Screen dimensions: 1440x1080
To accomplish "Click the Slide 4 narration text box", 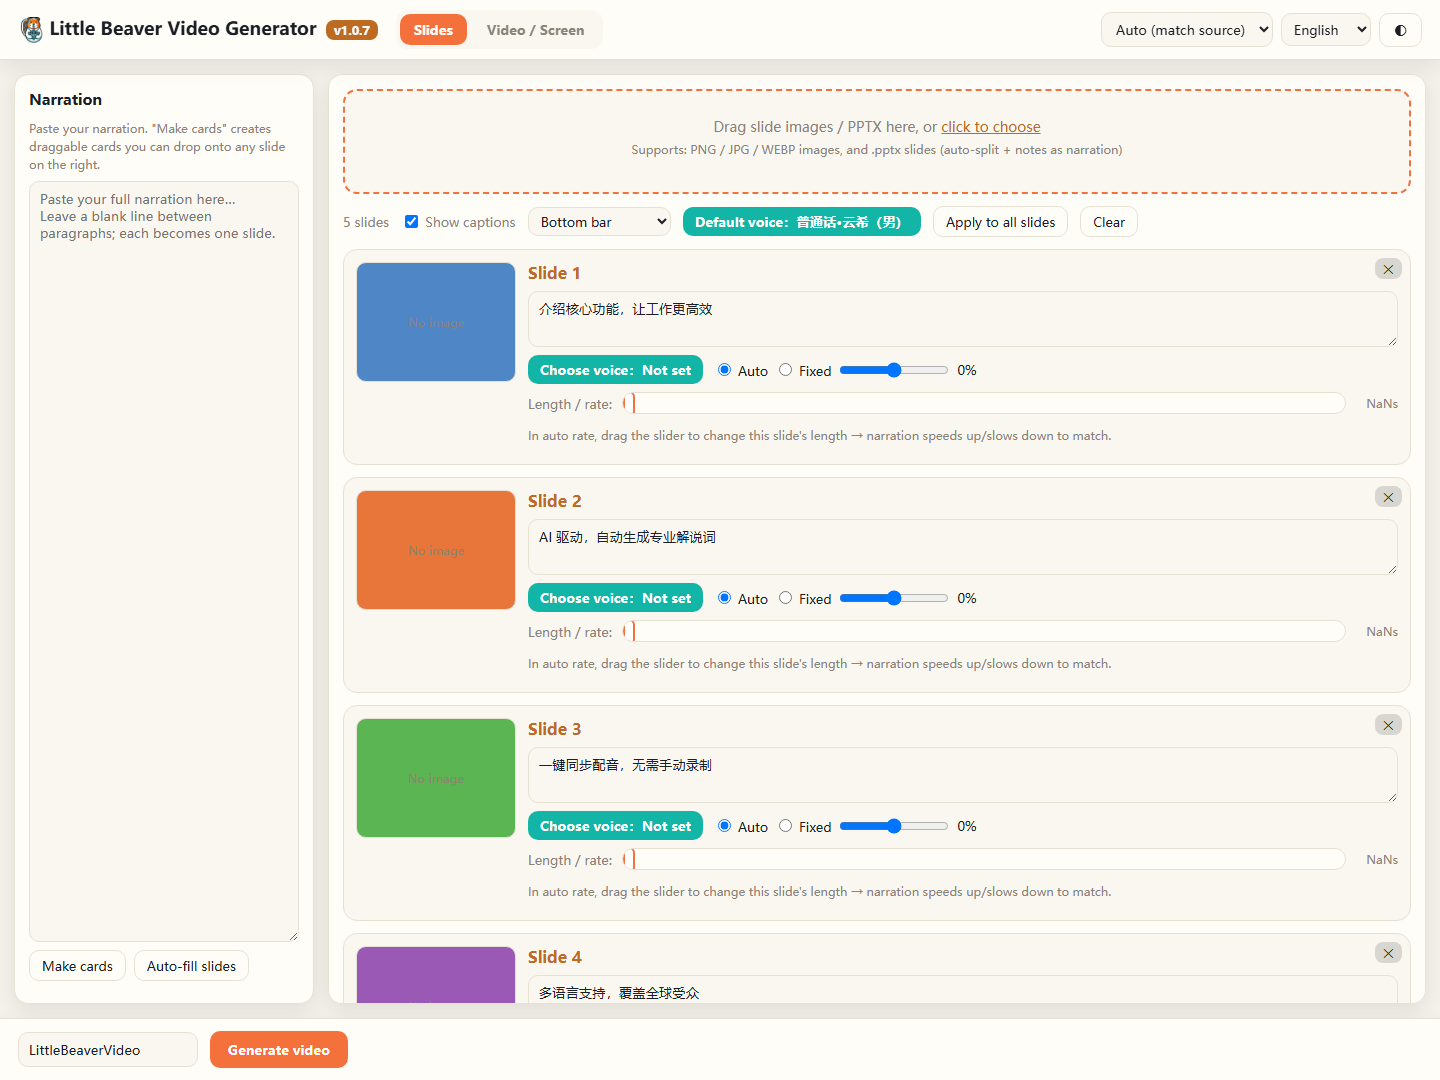I will pyautogui.click(x=963, y=989).
